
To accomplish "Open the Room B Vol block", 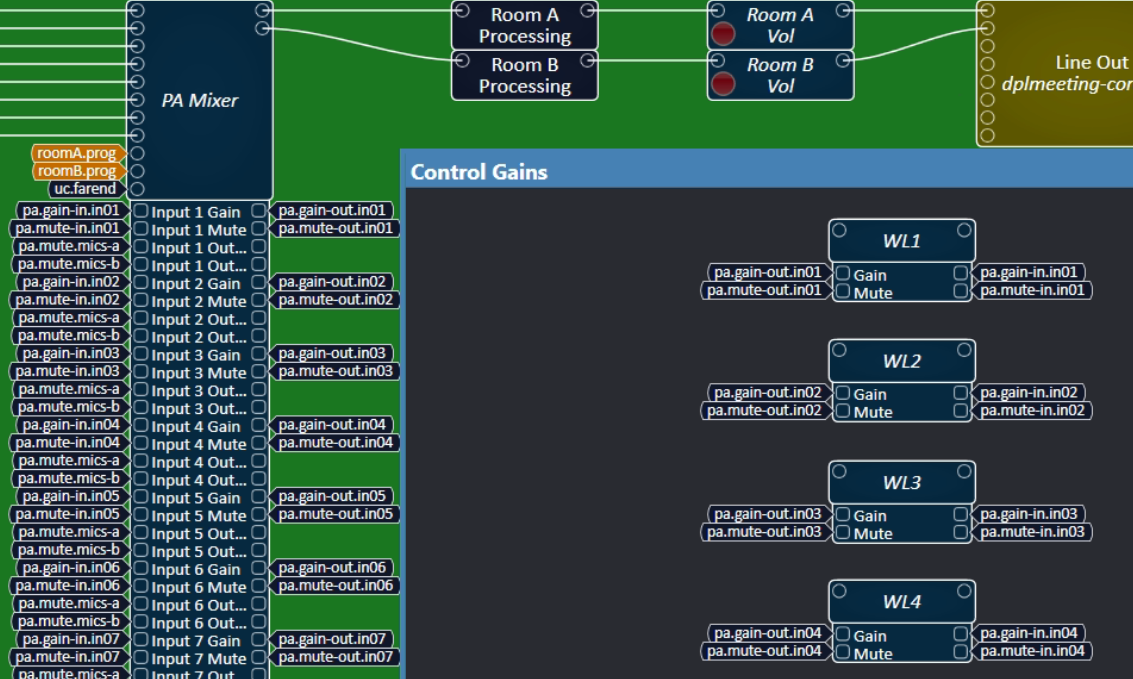I will pyautogui.click(x=790, y=75).
